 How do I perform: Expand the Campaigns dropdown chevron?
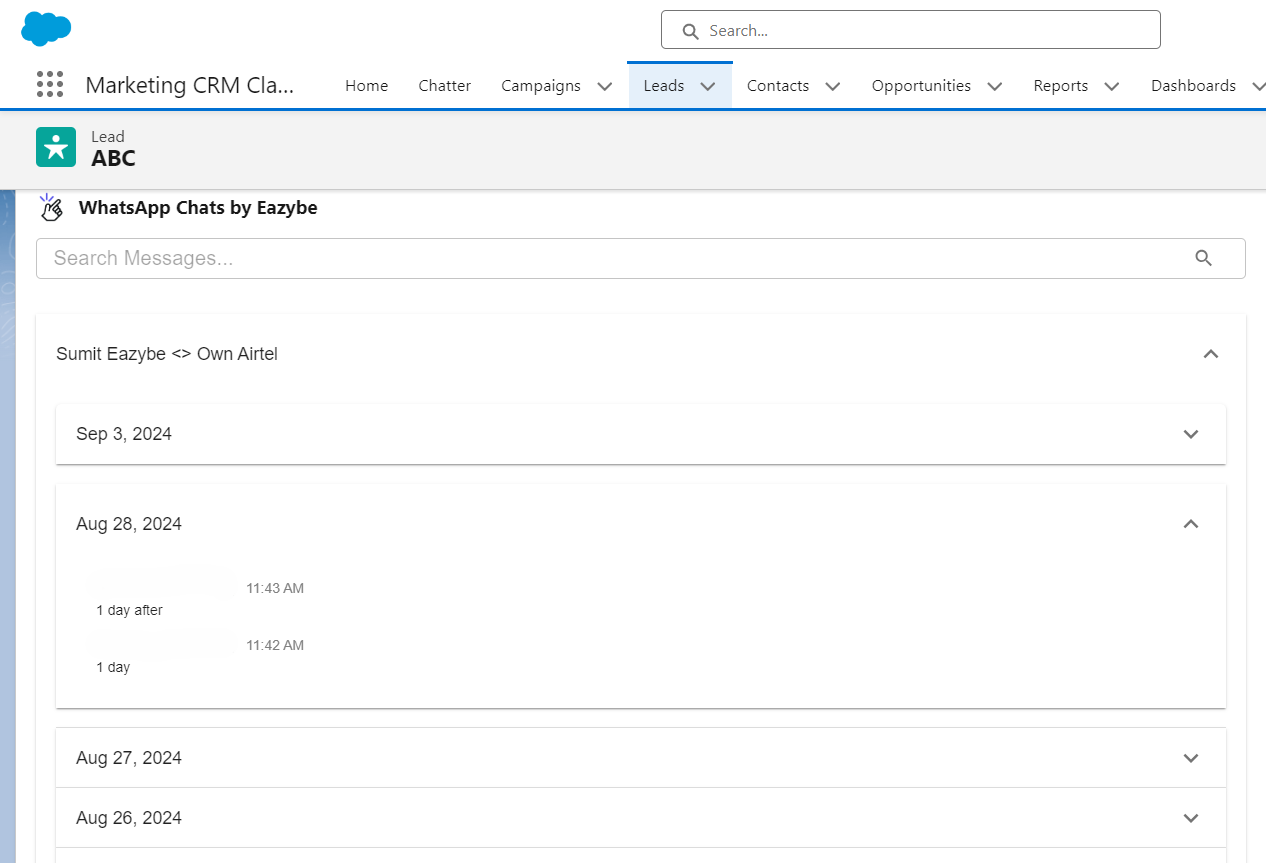(605, 86)
